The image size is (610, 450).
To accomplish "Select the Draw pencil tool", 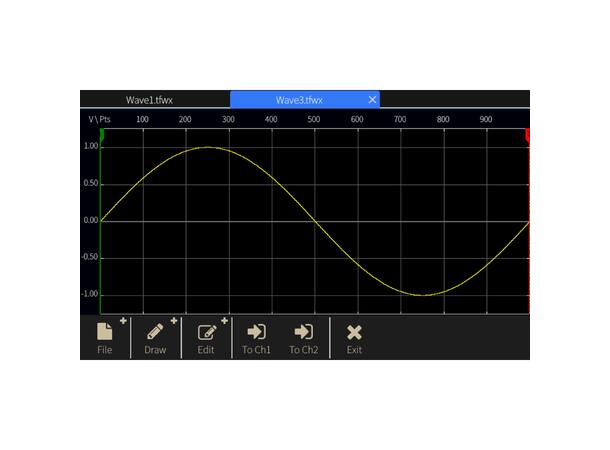I will (155, 333).
